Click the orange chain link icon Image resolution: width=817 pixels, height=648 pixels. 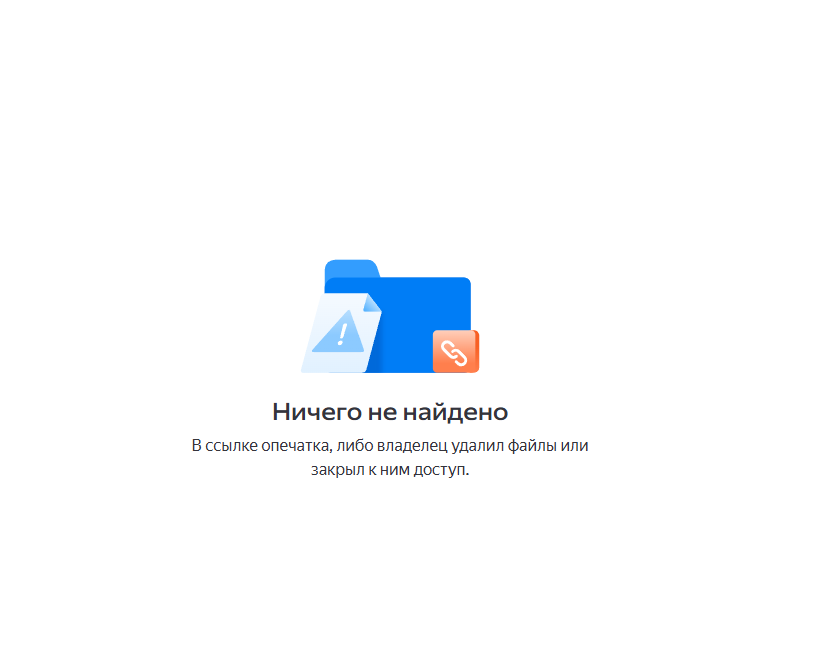pyautogui.click(x=455, y=352)
